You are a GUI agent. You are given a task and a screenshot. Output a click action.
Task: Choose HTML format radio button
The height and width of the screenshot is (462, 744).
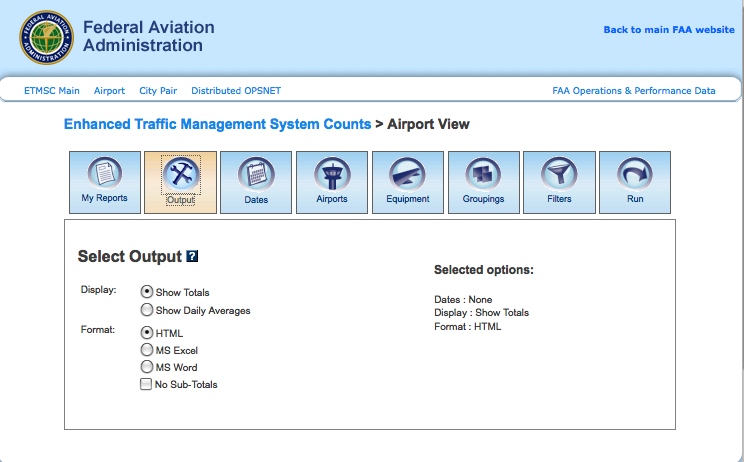click(x=147, y=333)
